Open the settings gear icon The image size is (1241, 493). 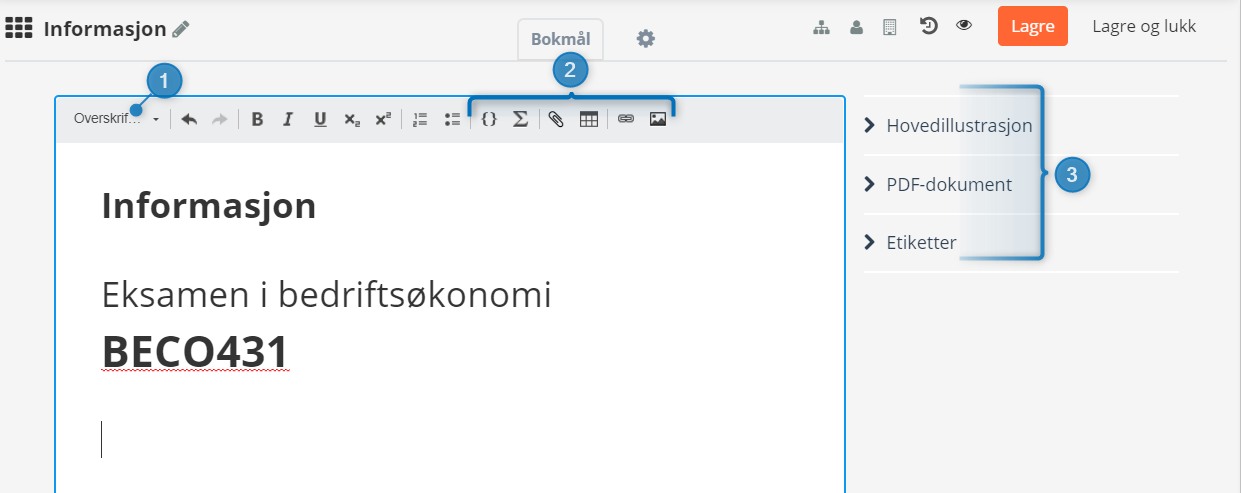646,39
